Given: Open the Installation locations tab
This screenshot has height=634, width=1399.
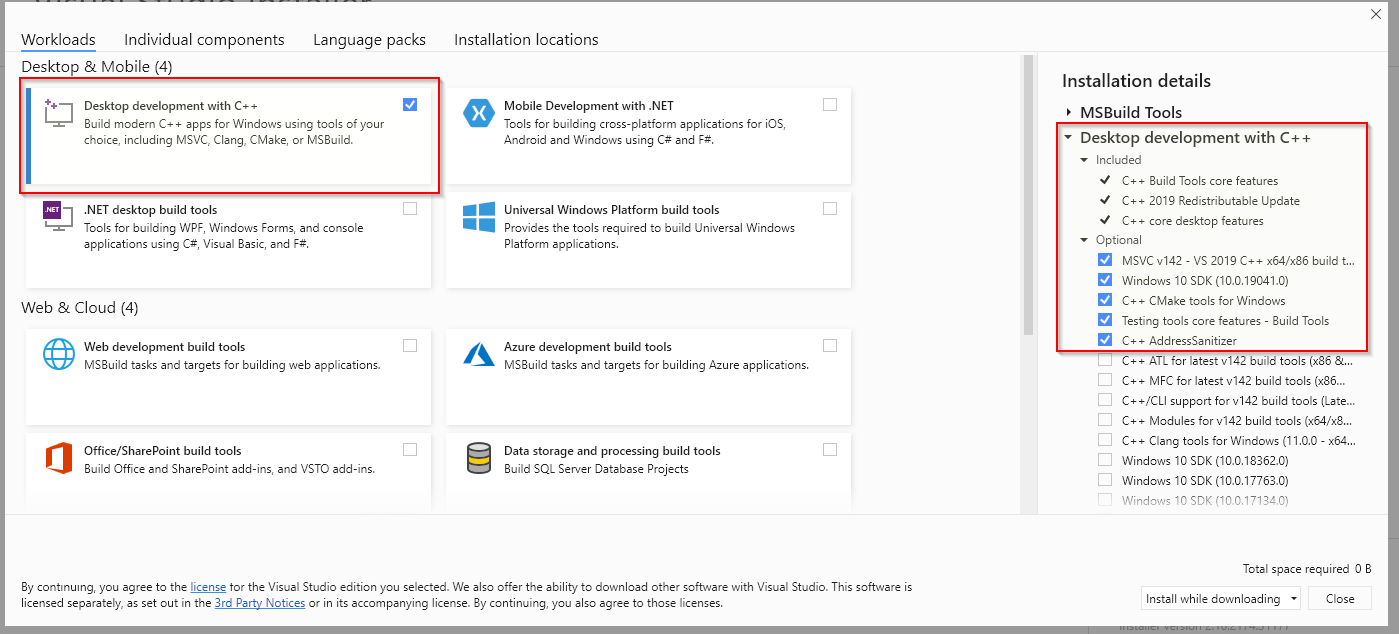Looking at the screenshot, I should pos(526,40).
